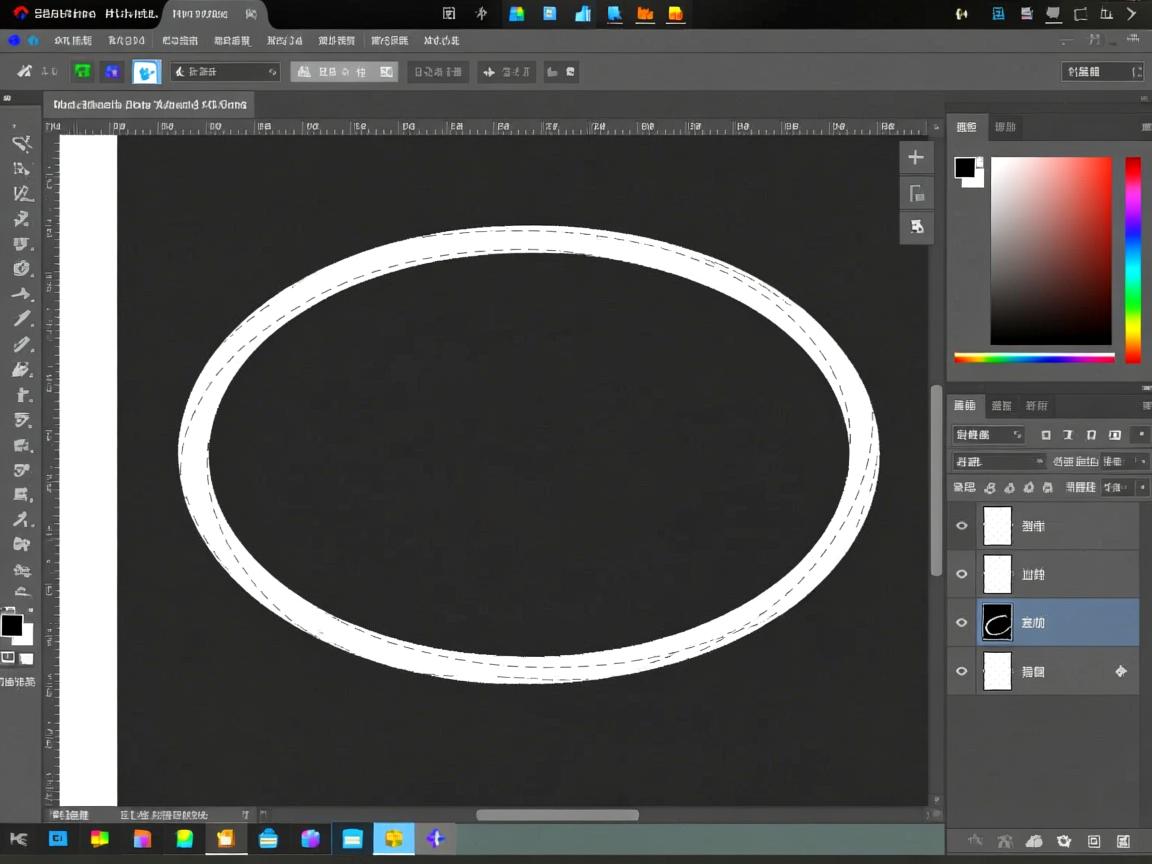Click the purple star icon in the taskbar
The height and width of the screenshot is (864, 1152).
[435, 839]
